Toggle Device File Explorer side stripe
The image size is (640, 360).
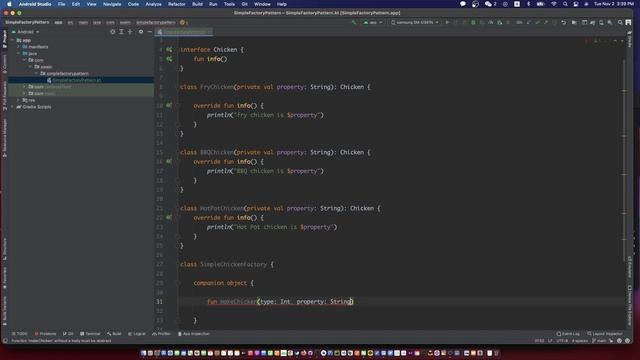click(630, 306)
